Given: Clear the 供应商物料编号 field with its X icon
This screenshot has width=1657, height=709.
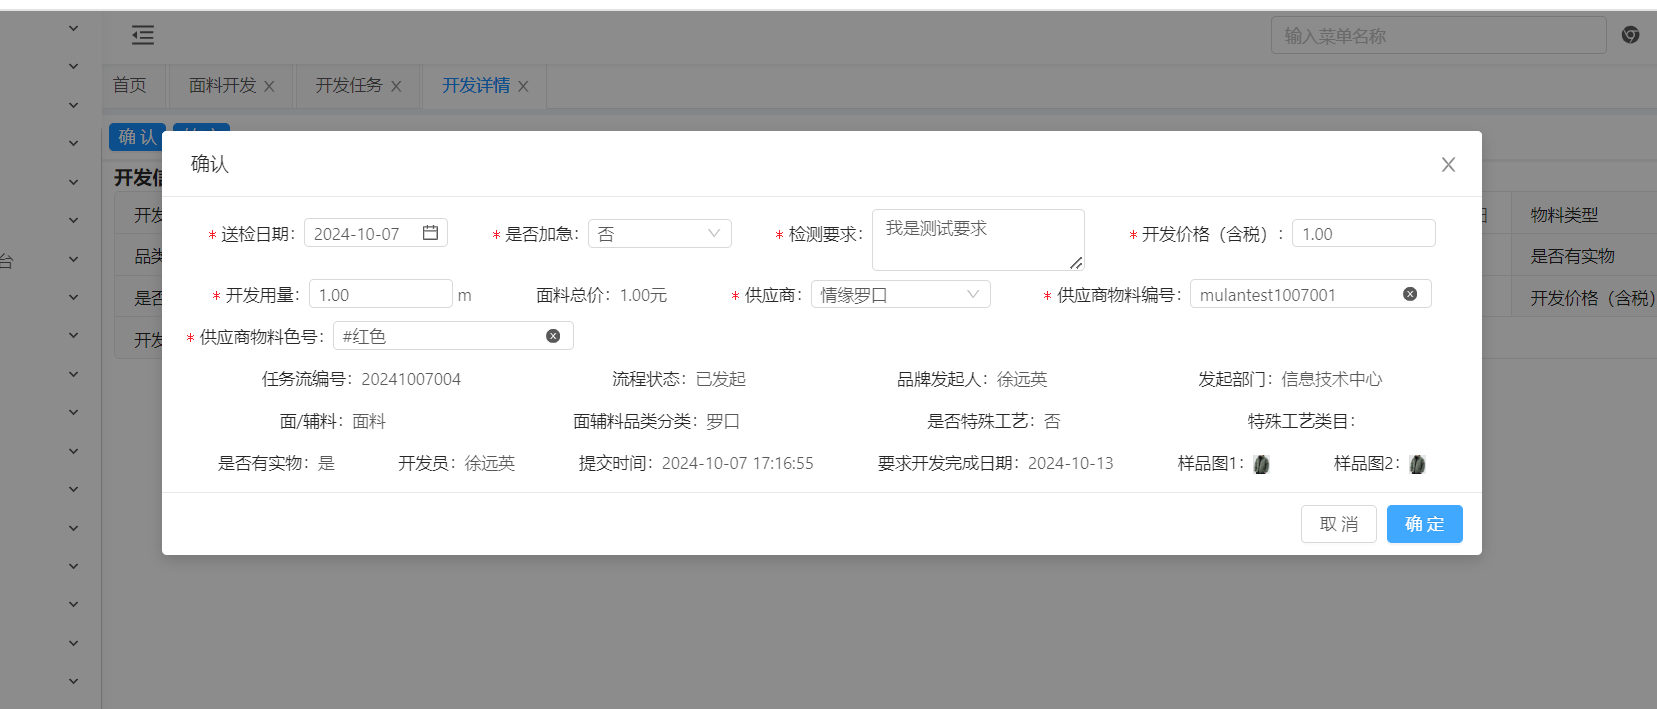Looking at the screenshot, I should pos(1410,294).
